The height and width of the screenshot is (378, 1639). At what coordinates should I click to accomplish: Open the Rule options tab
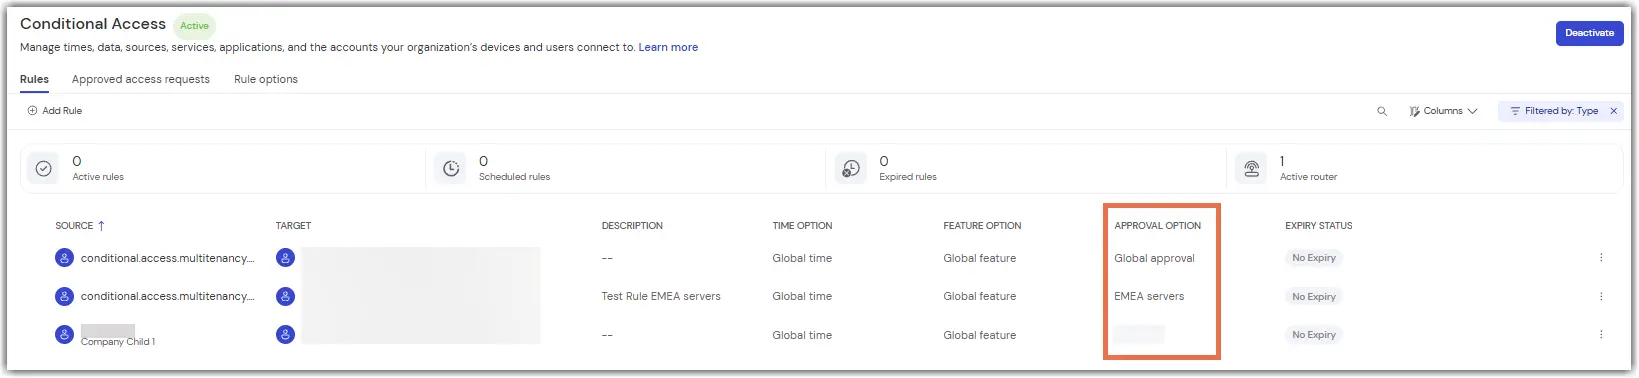click(x=266, y=79)
